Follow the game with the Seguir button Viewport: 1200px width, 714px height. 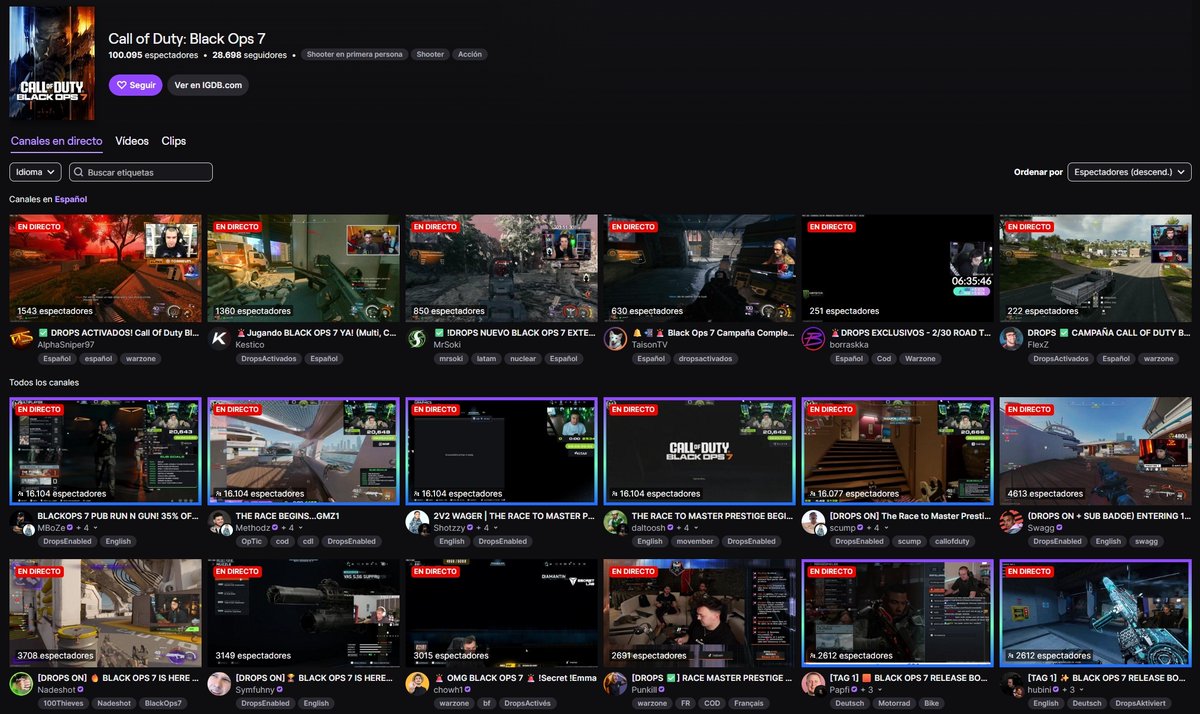[135, 85]
